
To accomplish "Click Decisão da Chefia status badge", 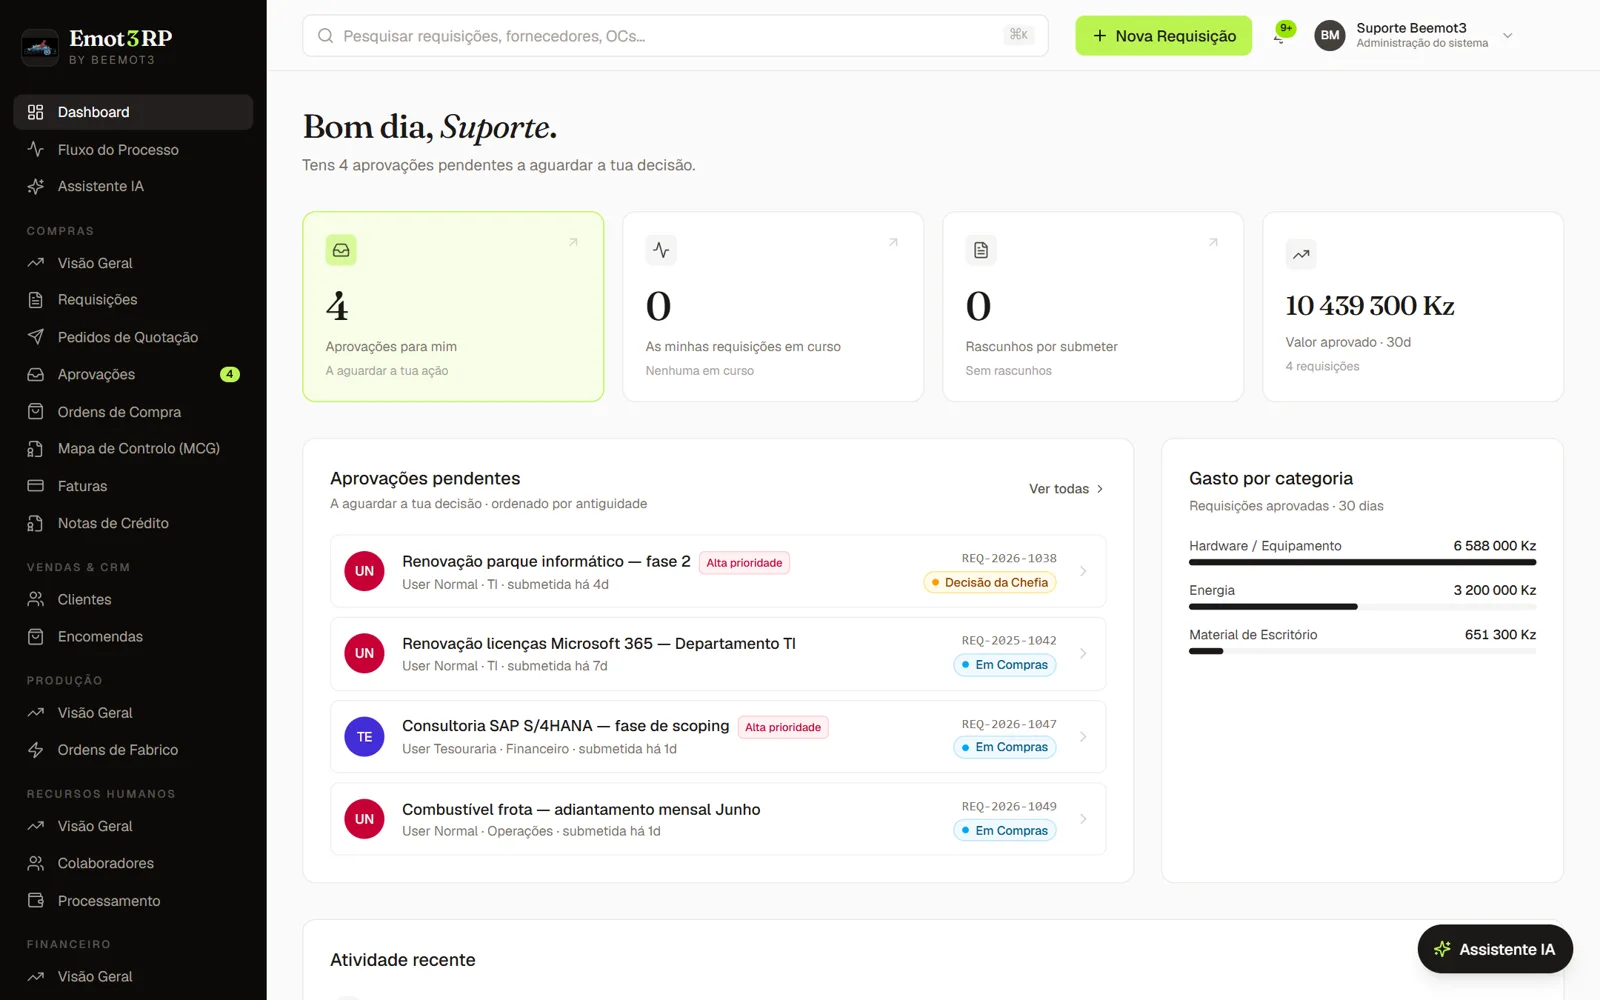I will click(990, 582).
